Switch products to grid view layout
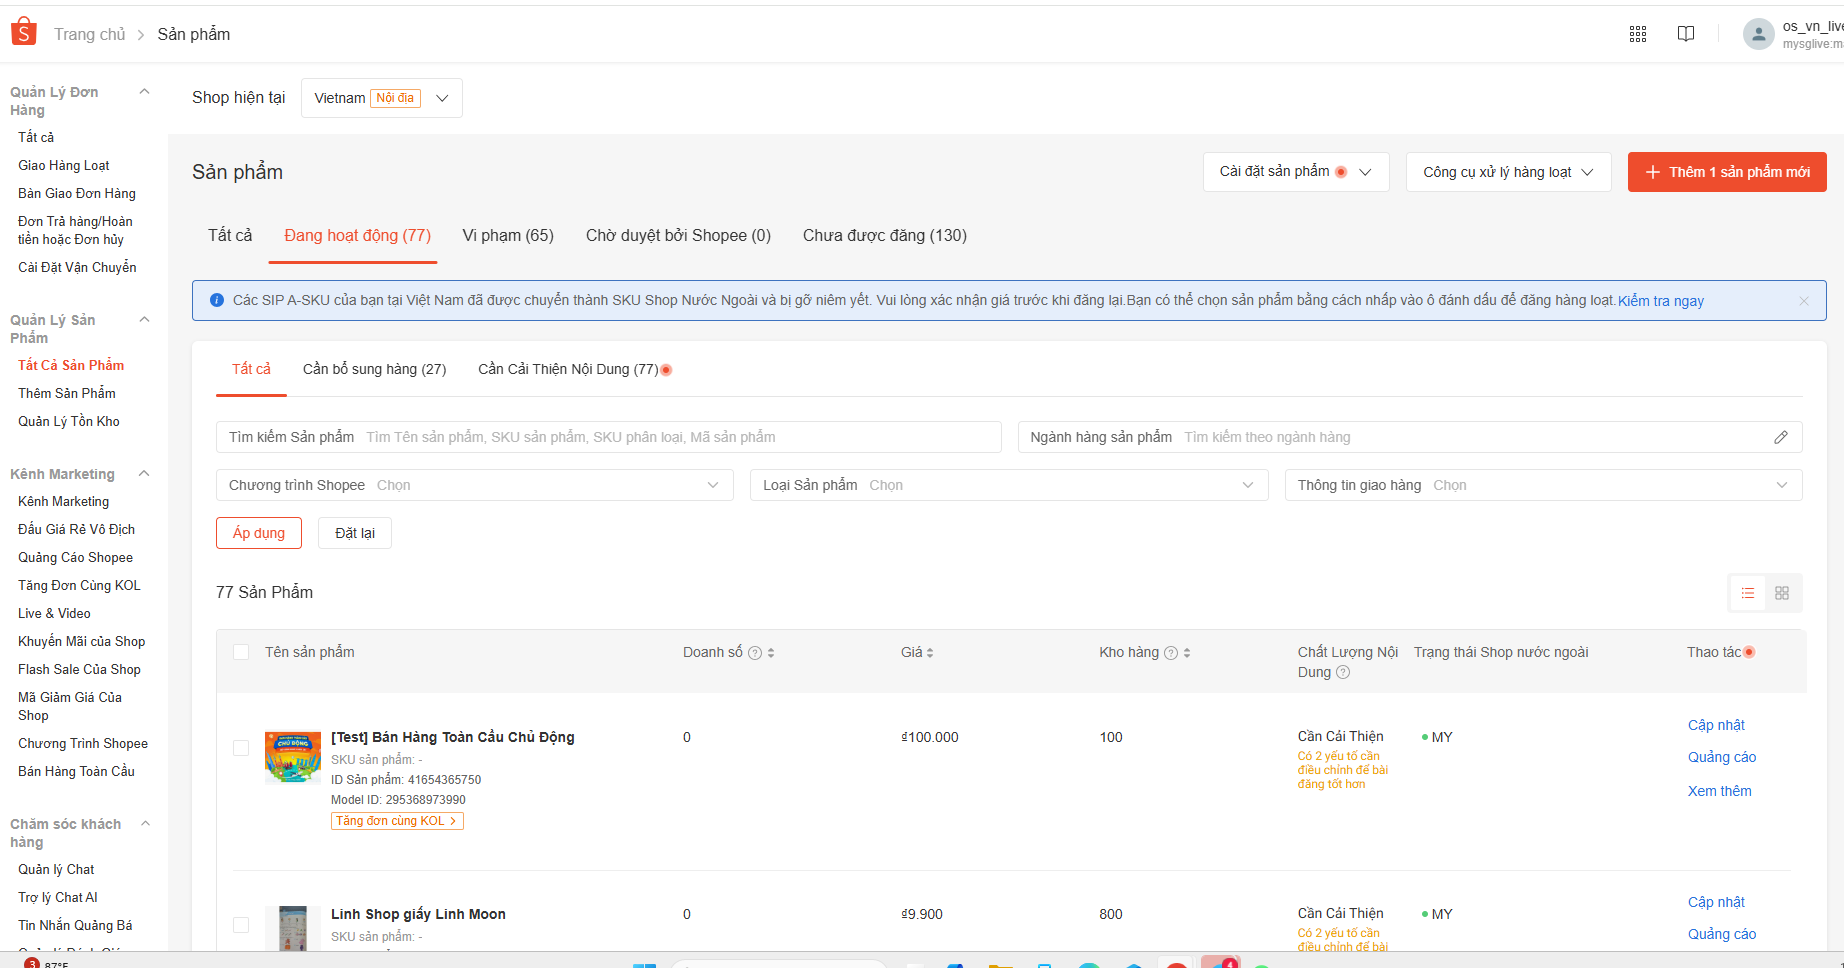The width and height of the screenshot is (1844, 968). 1782,593
